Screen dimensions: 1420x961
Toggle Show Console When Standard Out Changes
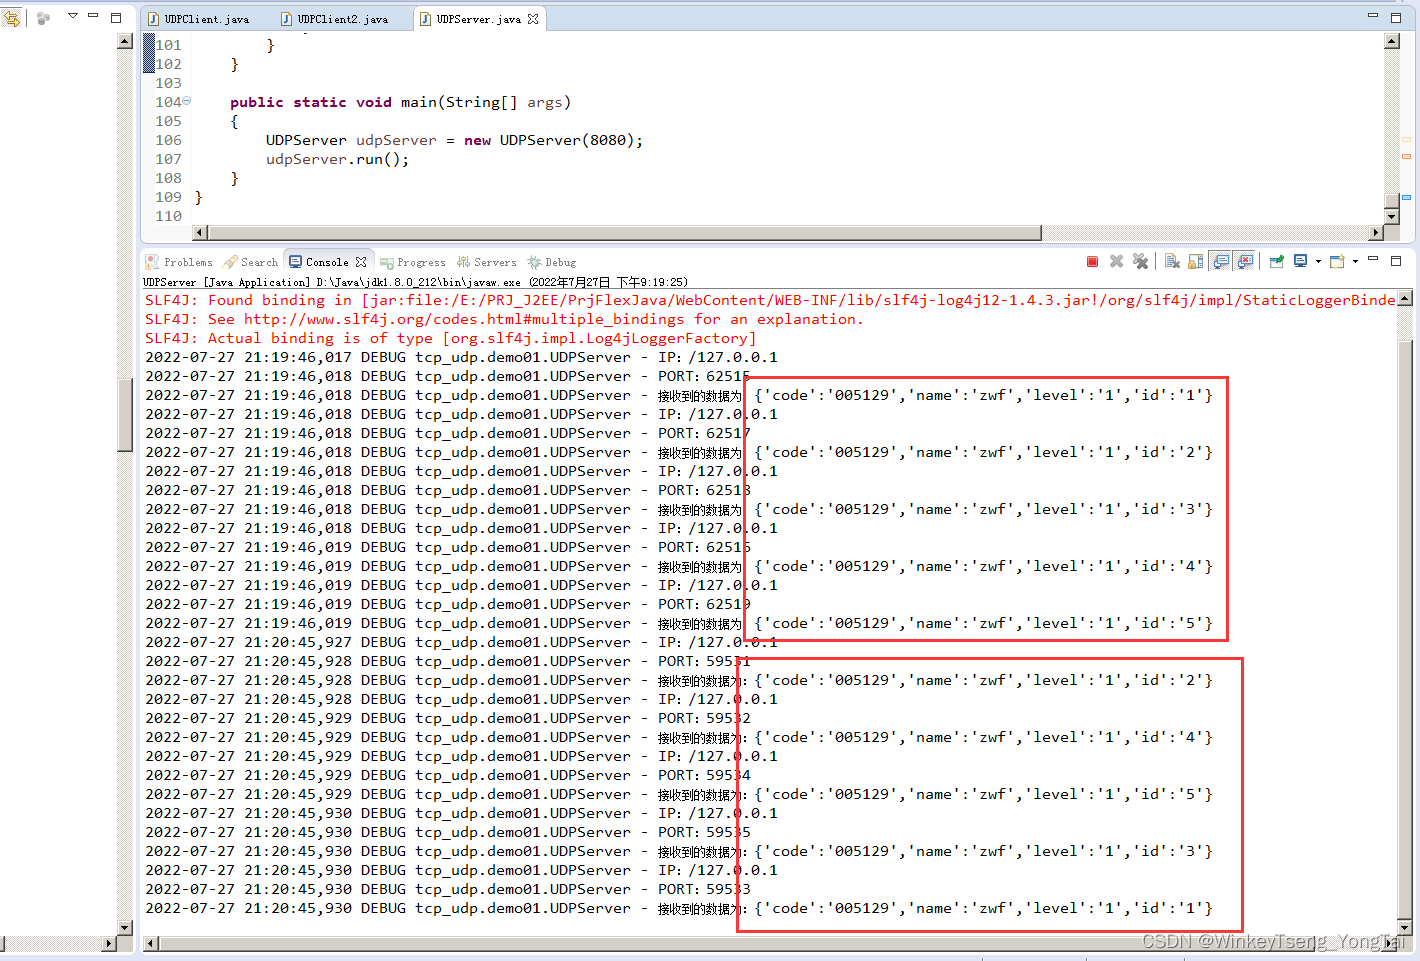1221,261
